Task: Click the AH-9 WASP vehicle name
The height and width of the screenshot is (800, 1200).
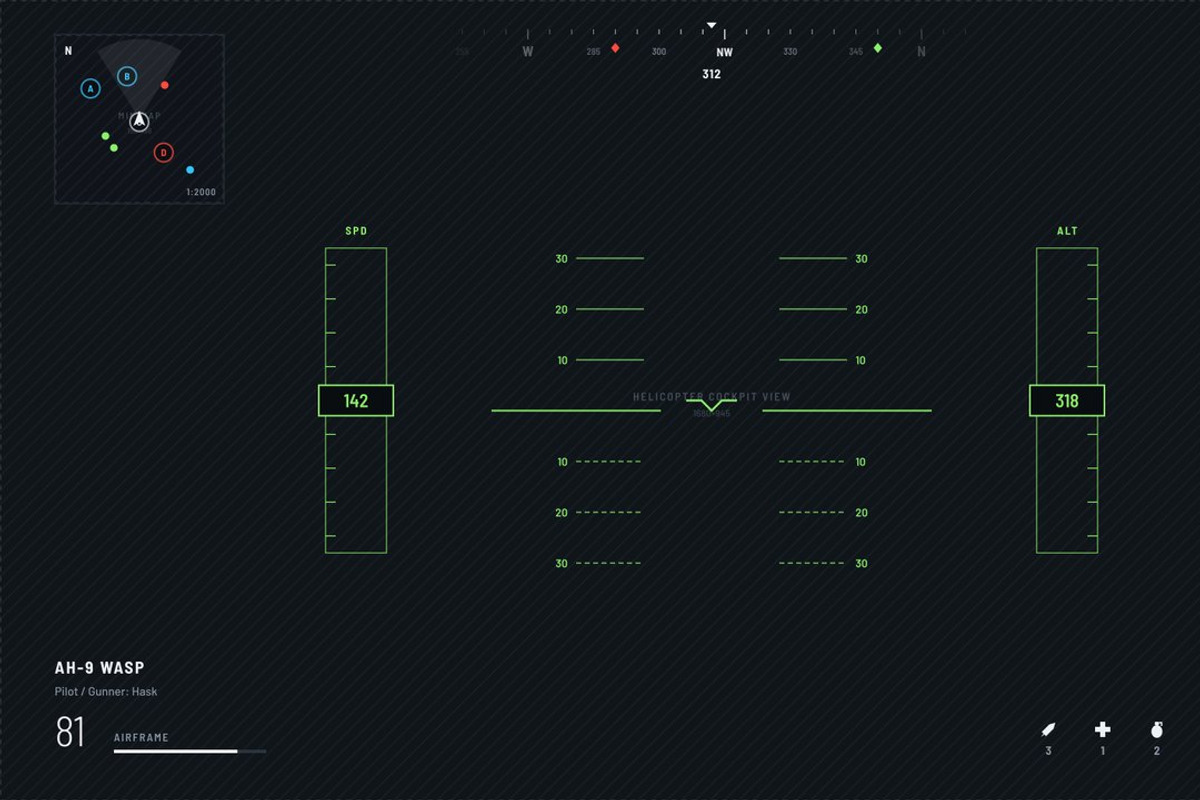Action: [x=99, y=668]
